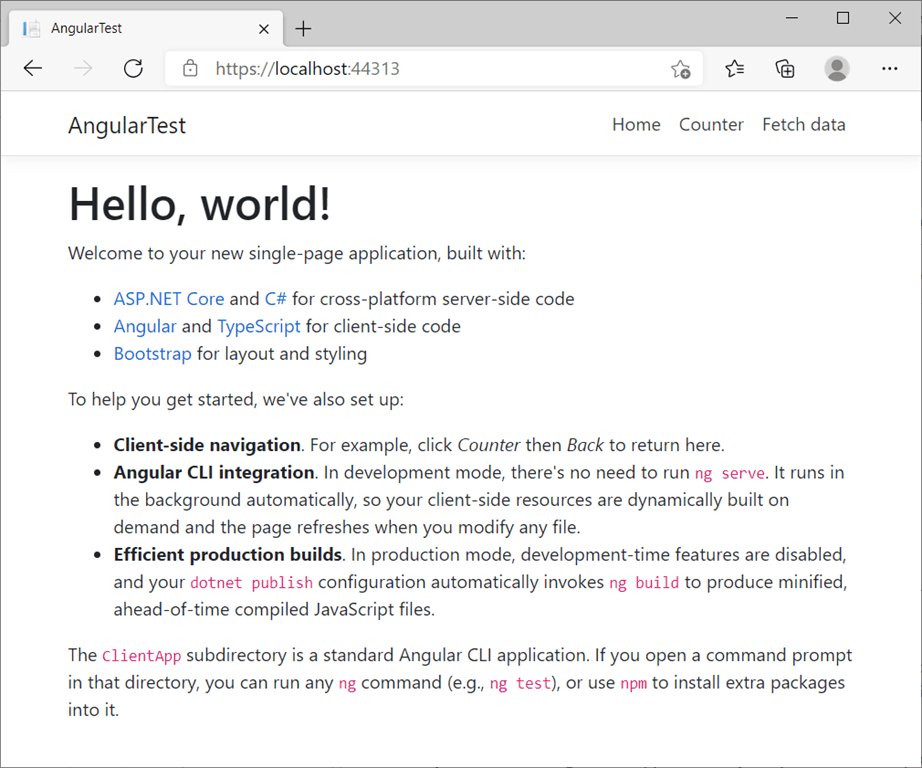Open a new browser tab

(303, 28)
